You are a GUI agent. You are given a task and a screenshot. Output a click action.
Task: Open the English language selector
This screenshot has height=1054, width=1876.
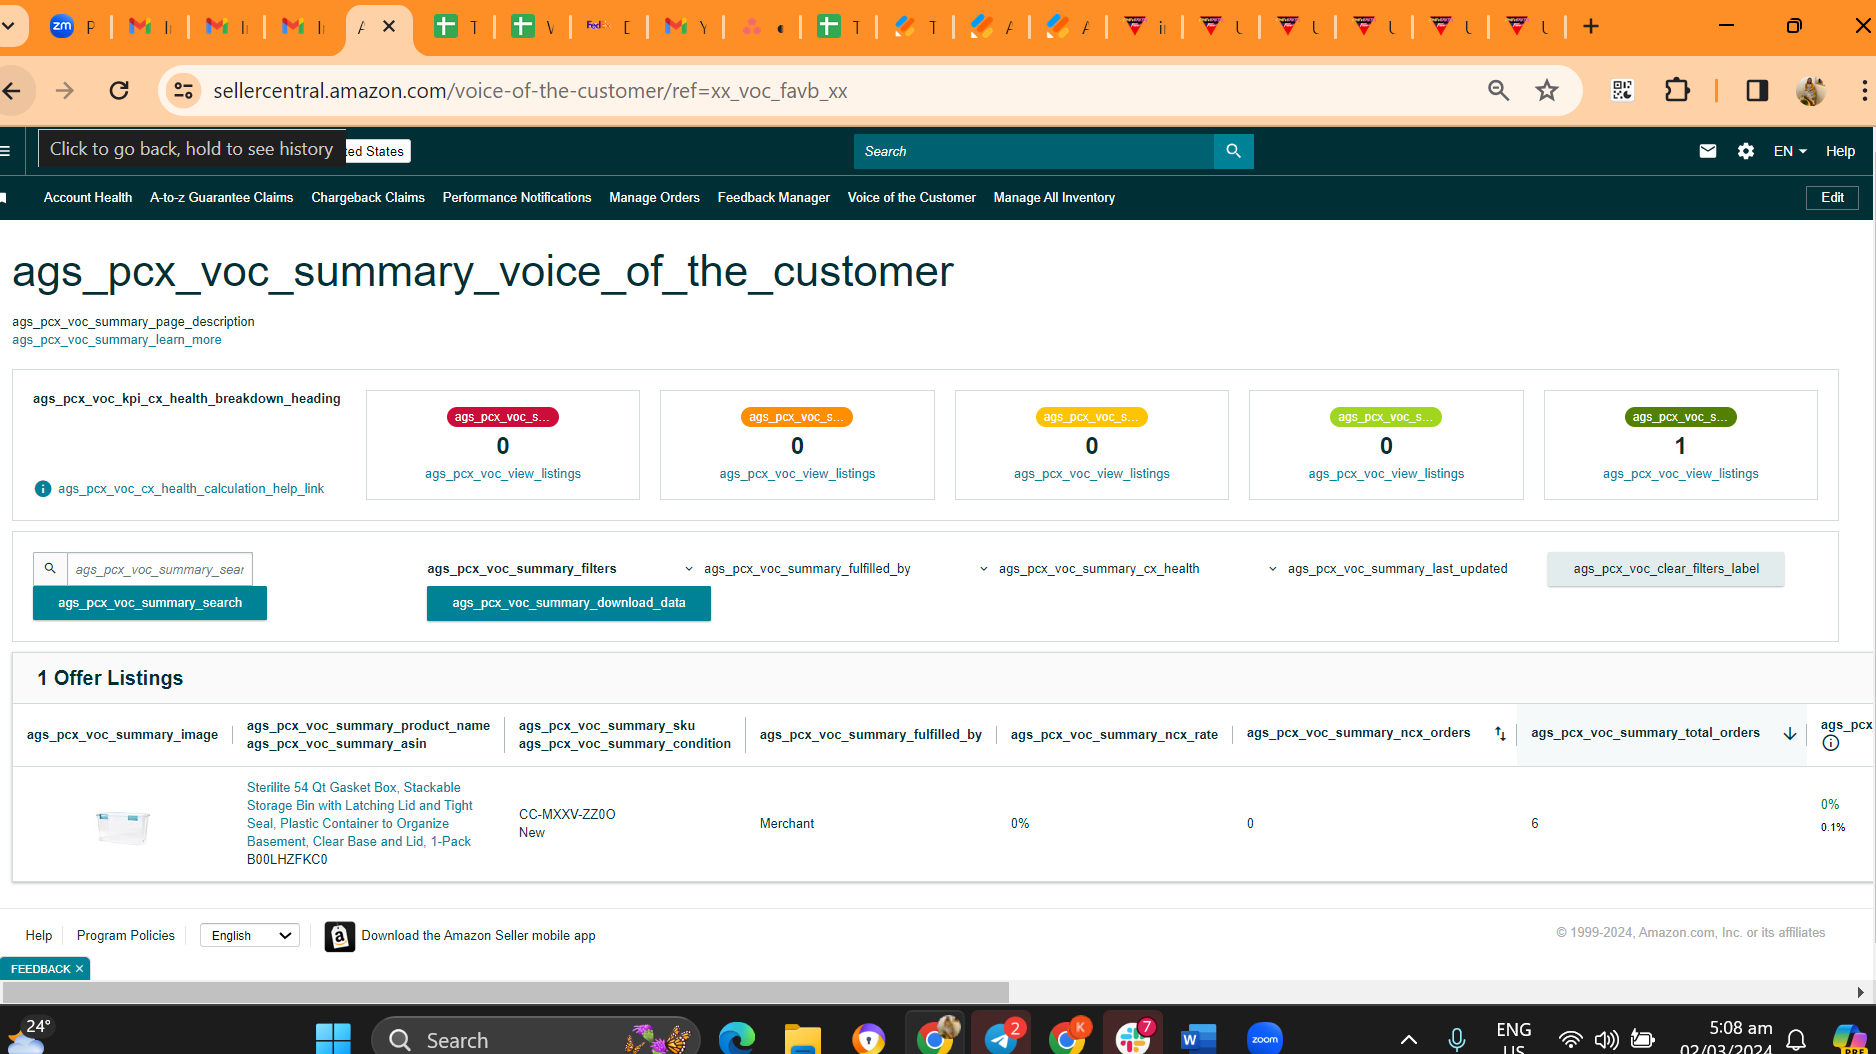(x=250, y=936)
